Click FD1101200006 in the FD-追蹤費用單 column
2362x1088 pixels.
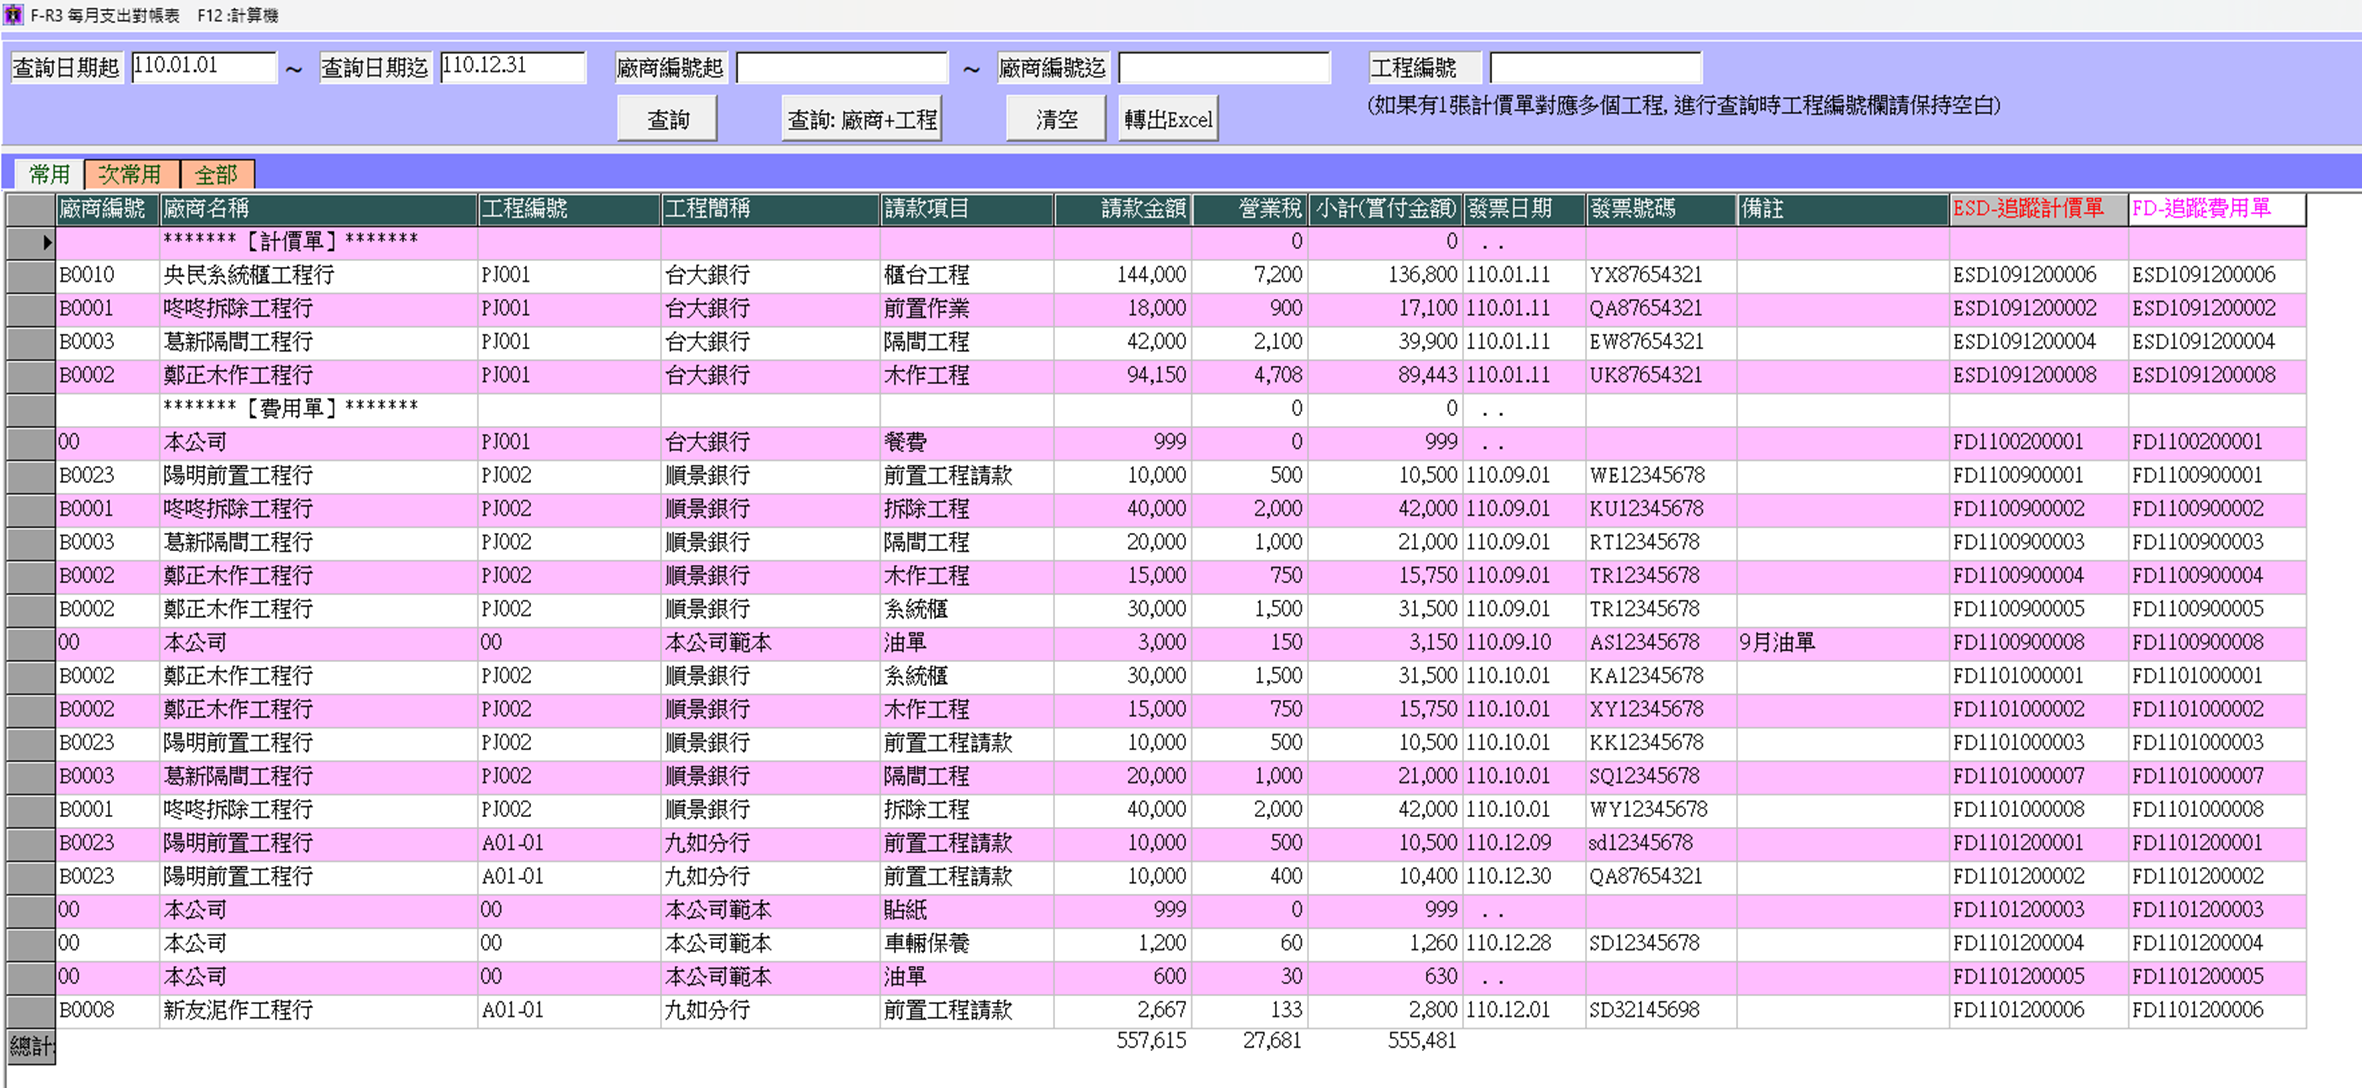coord(2216,1010)
